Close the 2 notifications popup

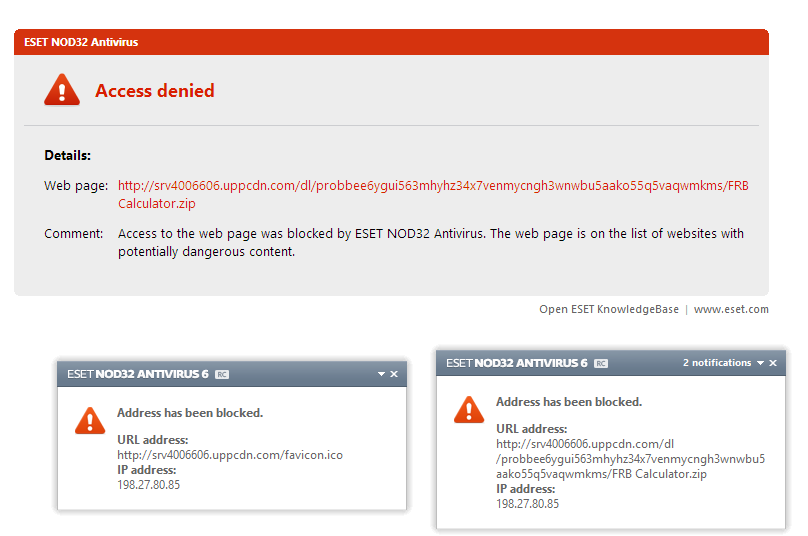[x=773, y=363]
